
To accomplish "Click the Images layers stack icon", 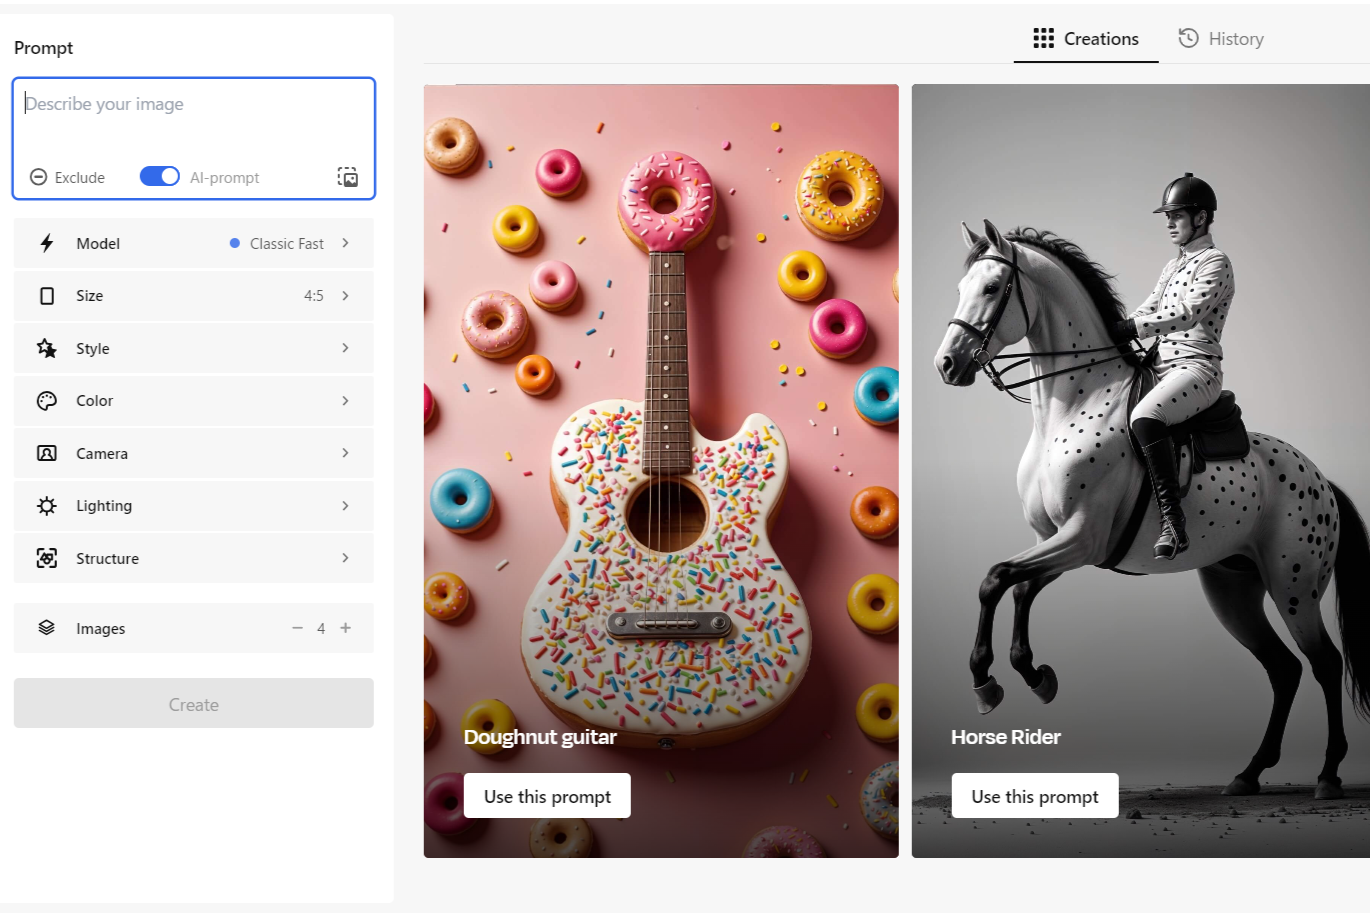I will [47, 628].
